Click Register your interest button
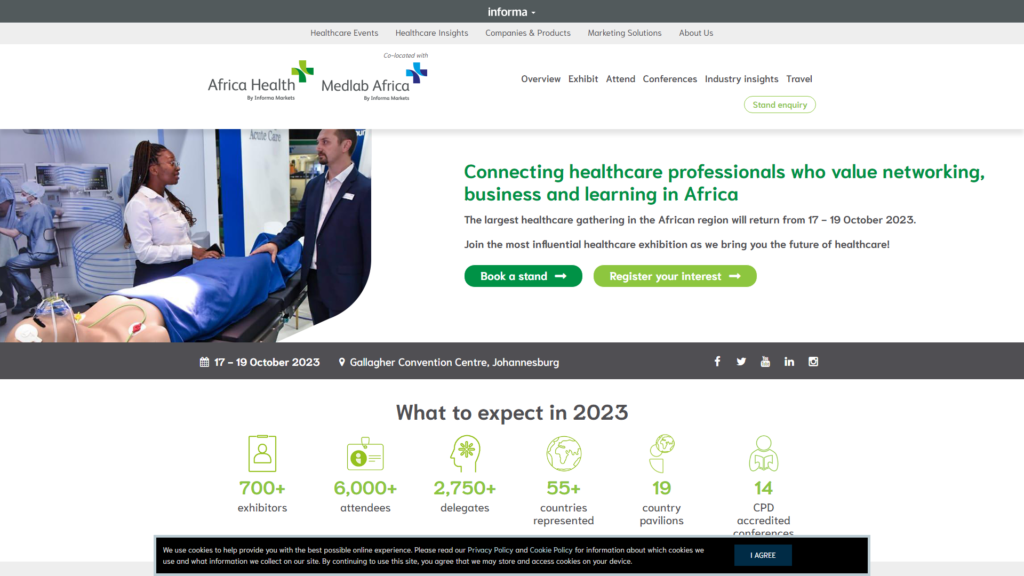This screenshot has width=1024, height=576. (675, 276)
